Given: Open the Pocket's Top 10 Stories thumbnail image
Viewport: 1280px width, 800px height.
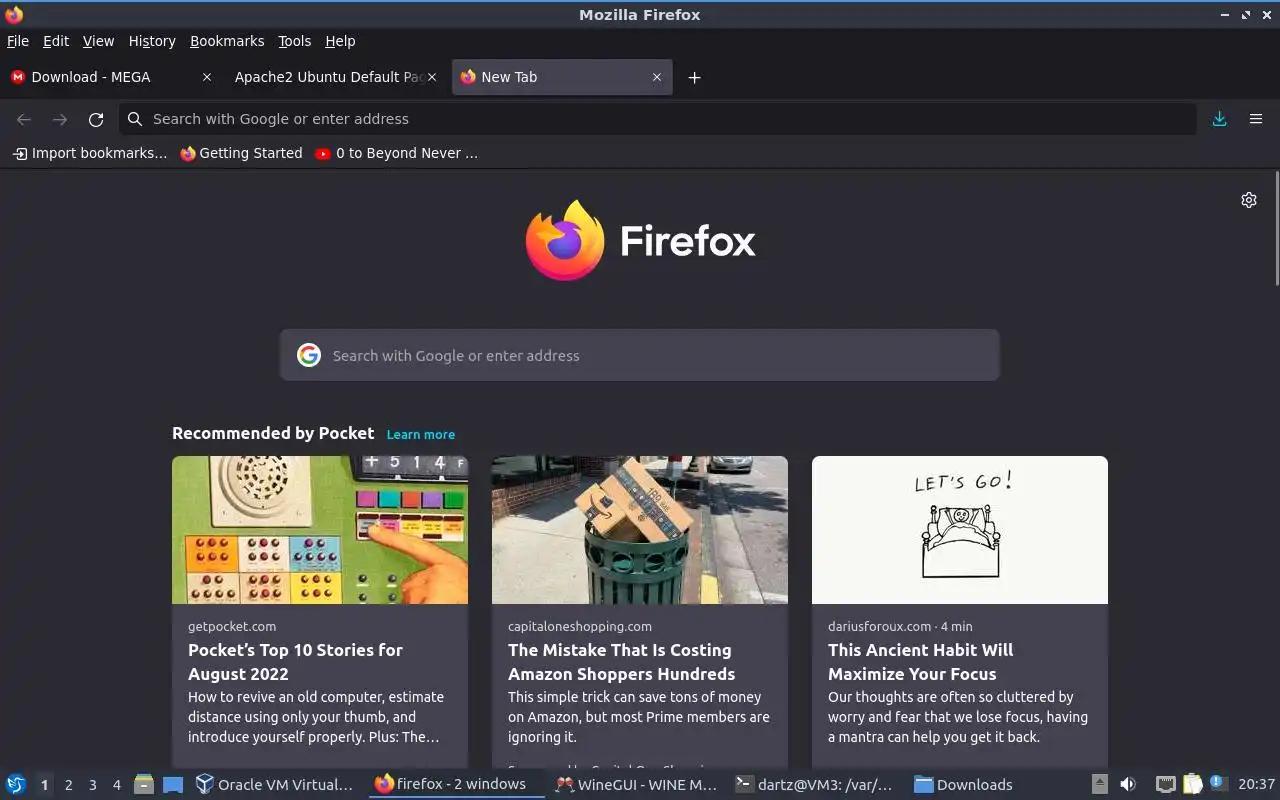Looking at the screenshot, I should point(320,530).
